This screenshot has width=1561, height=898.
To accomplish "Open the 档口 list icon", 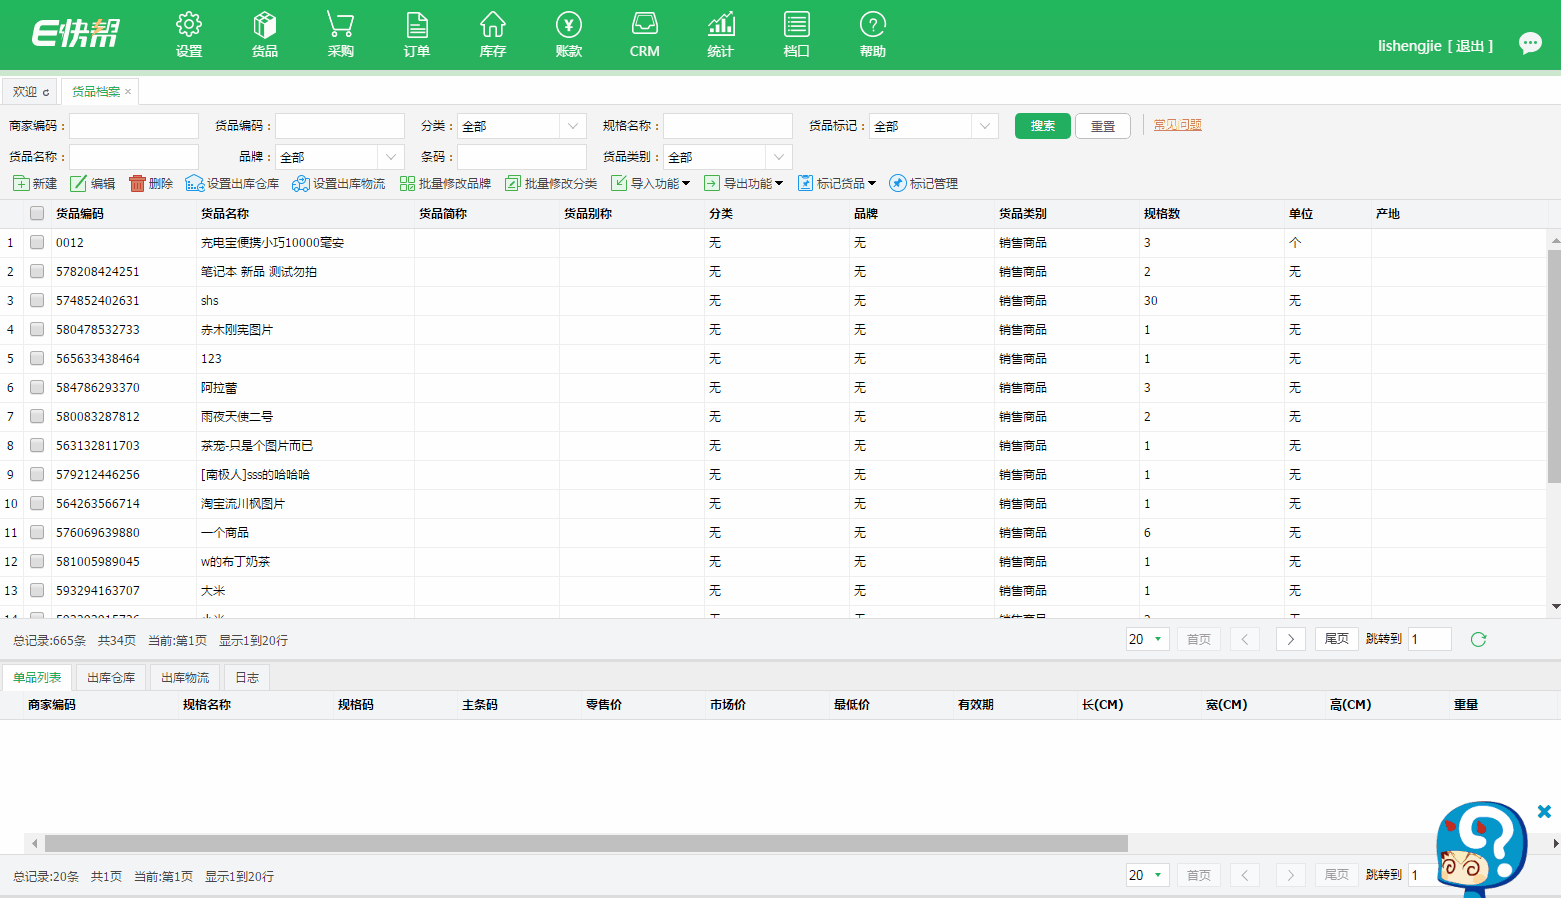I will point(797,34).
